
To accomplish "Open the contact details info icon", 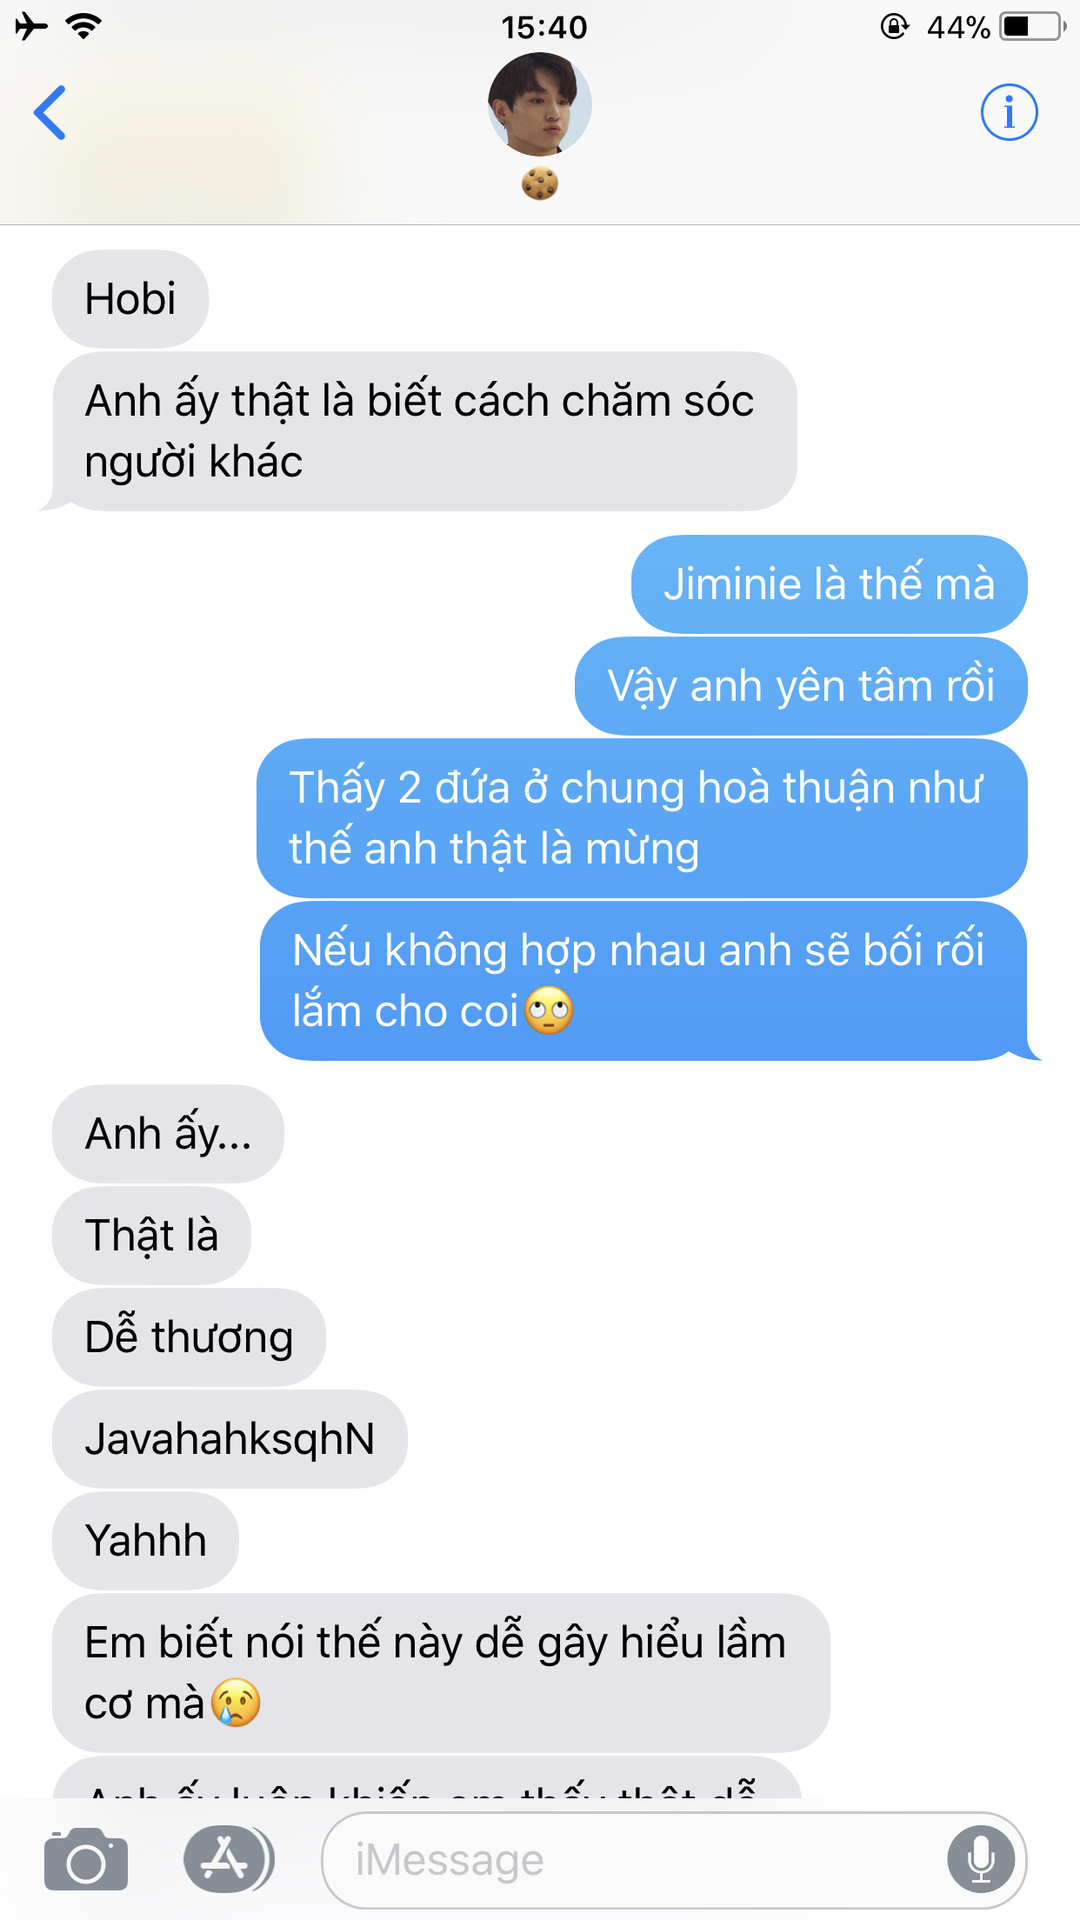I will (x=1008, y=112).
